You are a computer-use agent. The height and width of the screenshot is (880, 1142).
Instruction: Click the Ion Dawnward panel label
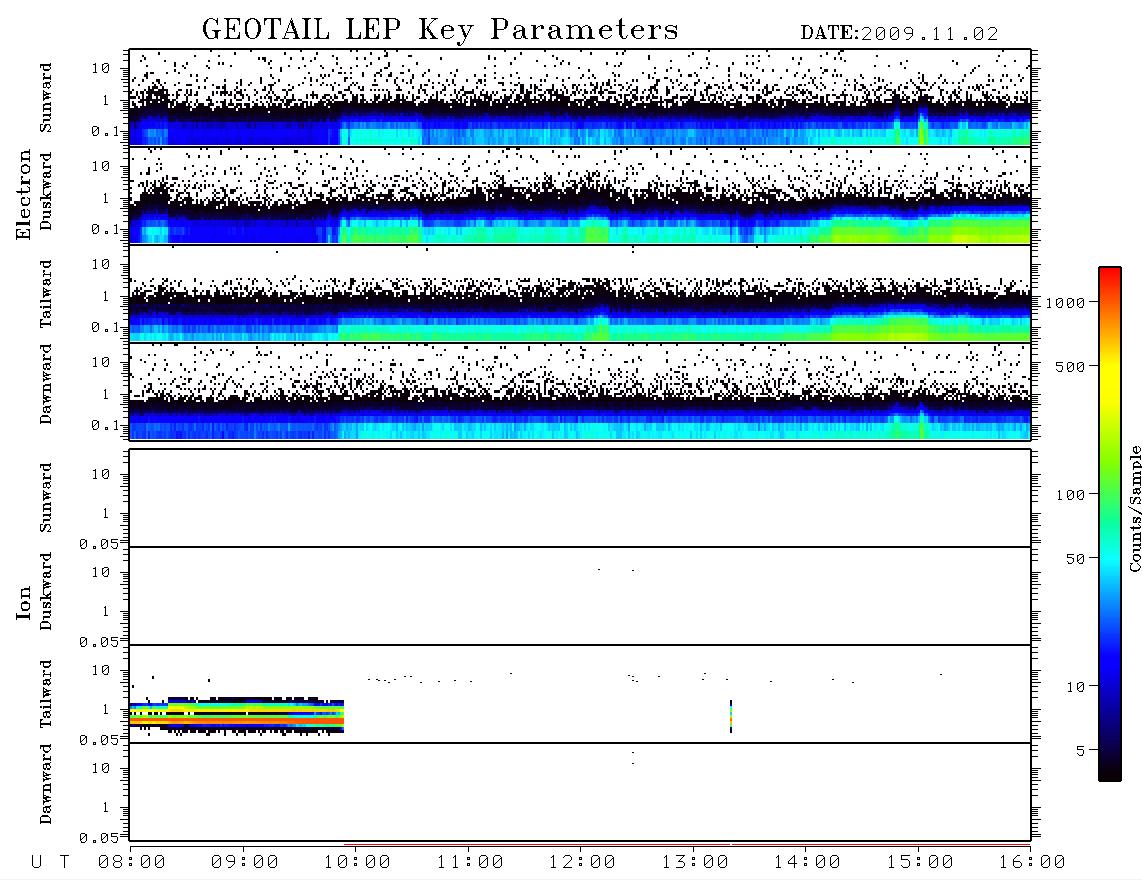pos(46,784)
